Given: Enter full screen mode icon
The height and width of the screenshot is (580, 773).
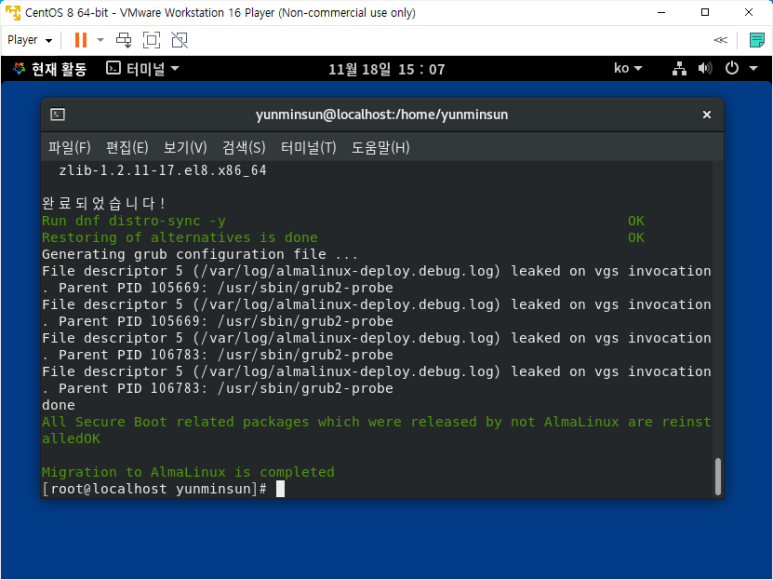Looking at the screenshot, I should (151, 40).
